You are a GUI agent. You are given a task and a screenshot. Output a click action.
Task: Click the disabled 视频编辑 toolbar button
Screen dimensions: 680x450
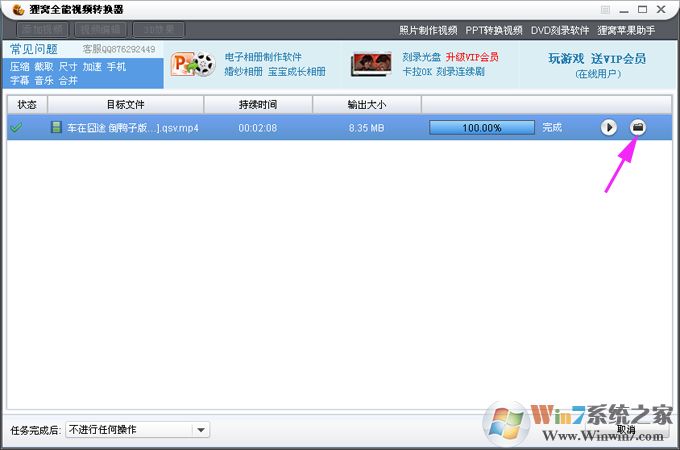(x=101, y=30)
